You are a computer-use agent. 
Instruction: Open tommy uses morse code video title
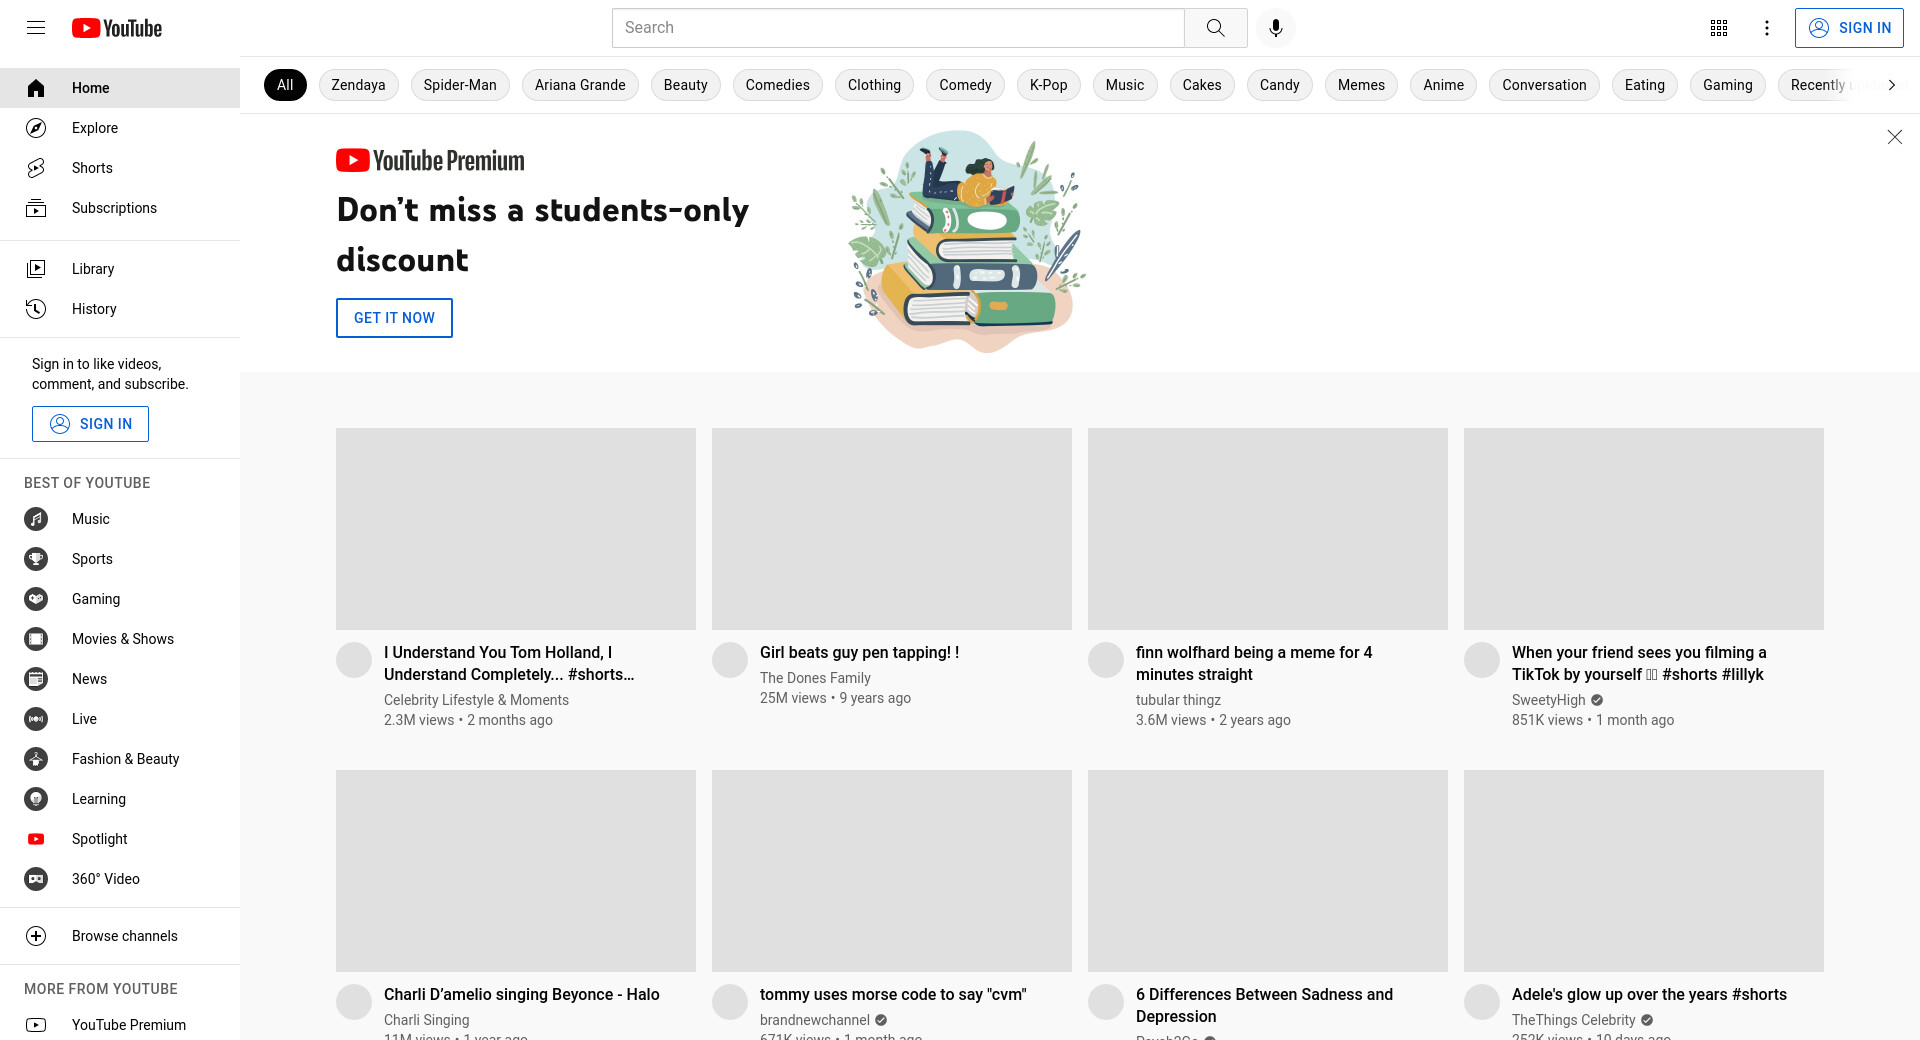pos(893,994)
